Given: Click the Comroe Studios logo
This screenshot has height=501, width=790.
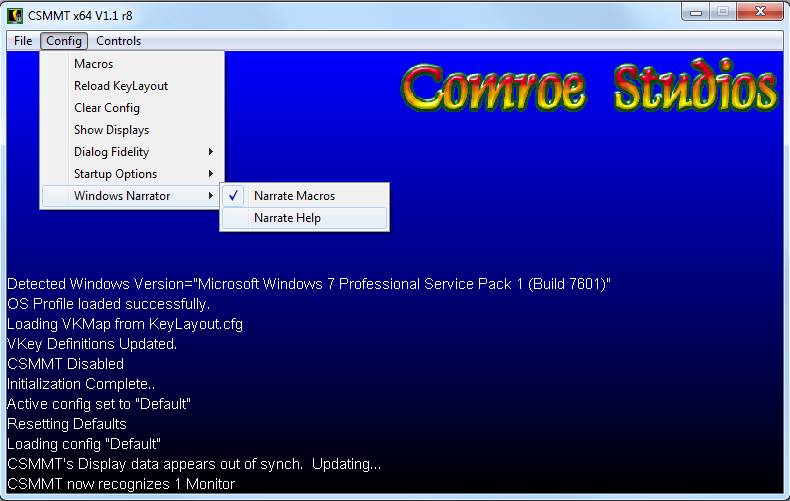Looking at the screenshot, I should pos(589,86).
